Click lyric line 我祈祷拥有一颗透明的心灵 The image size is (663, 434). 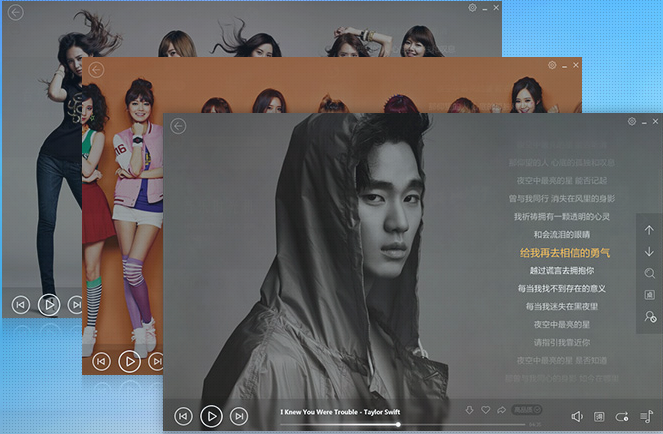(x=562, y=217)
